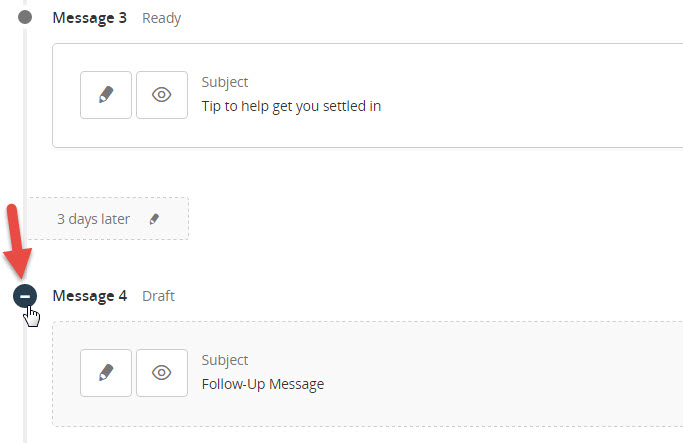Click the dark minus circle beside Message 4

(26, 296)
